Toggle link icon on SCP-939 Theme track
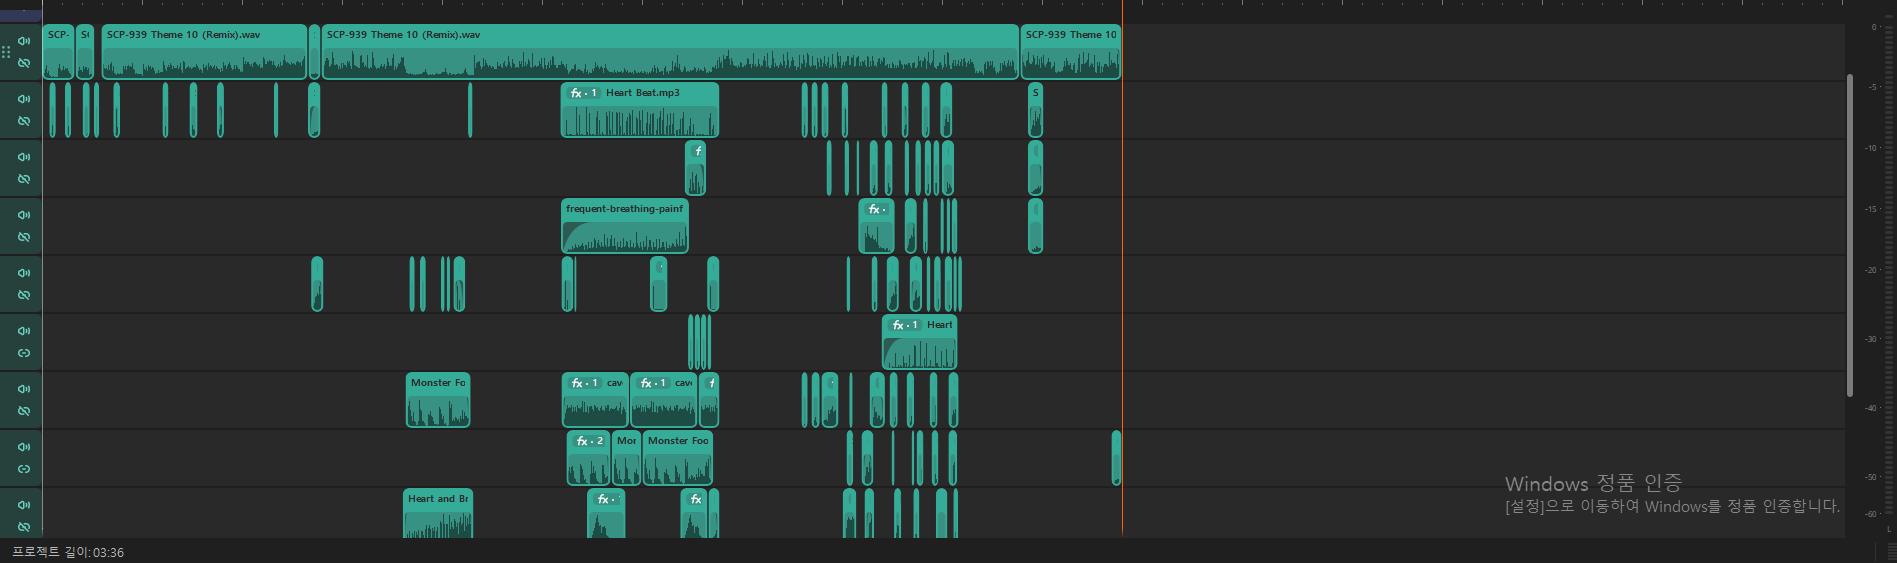The width and height of the screenshot is (1897, 563). click(24, 63)
